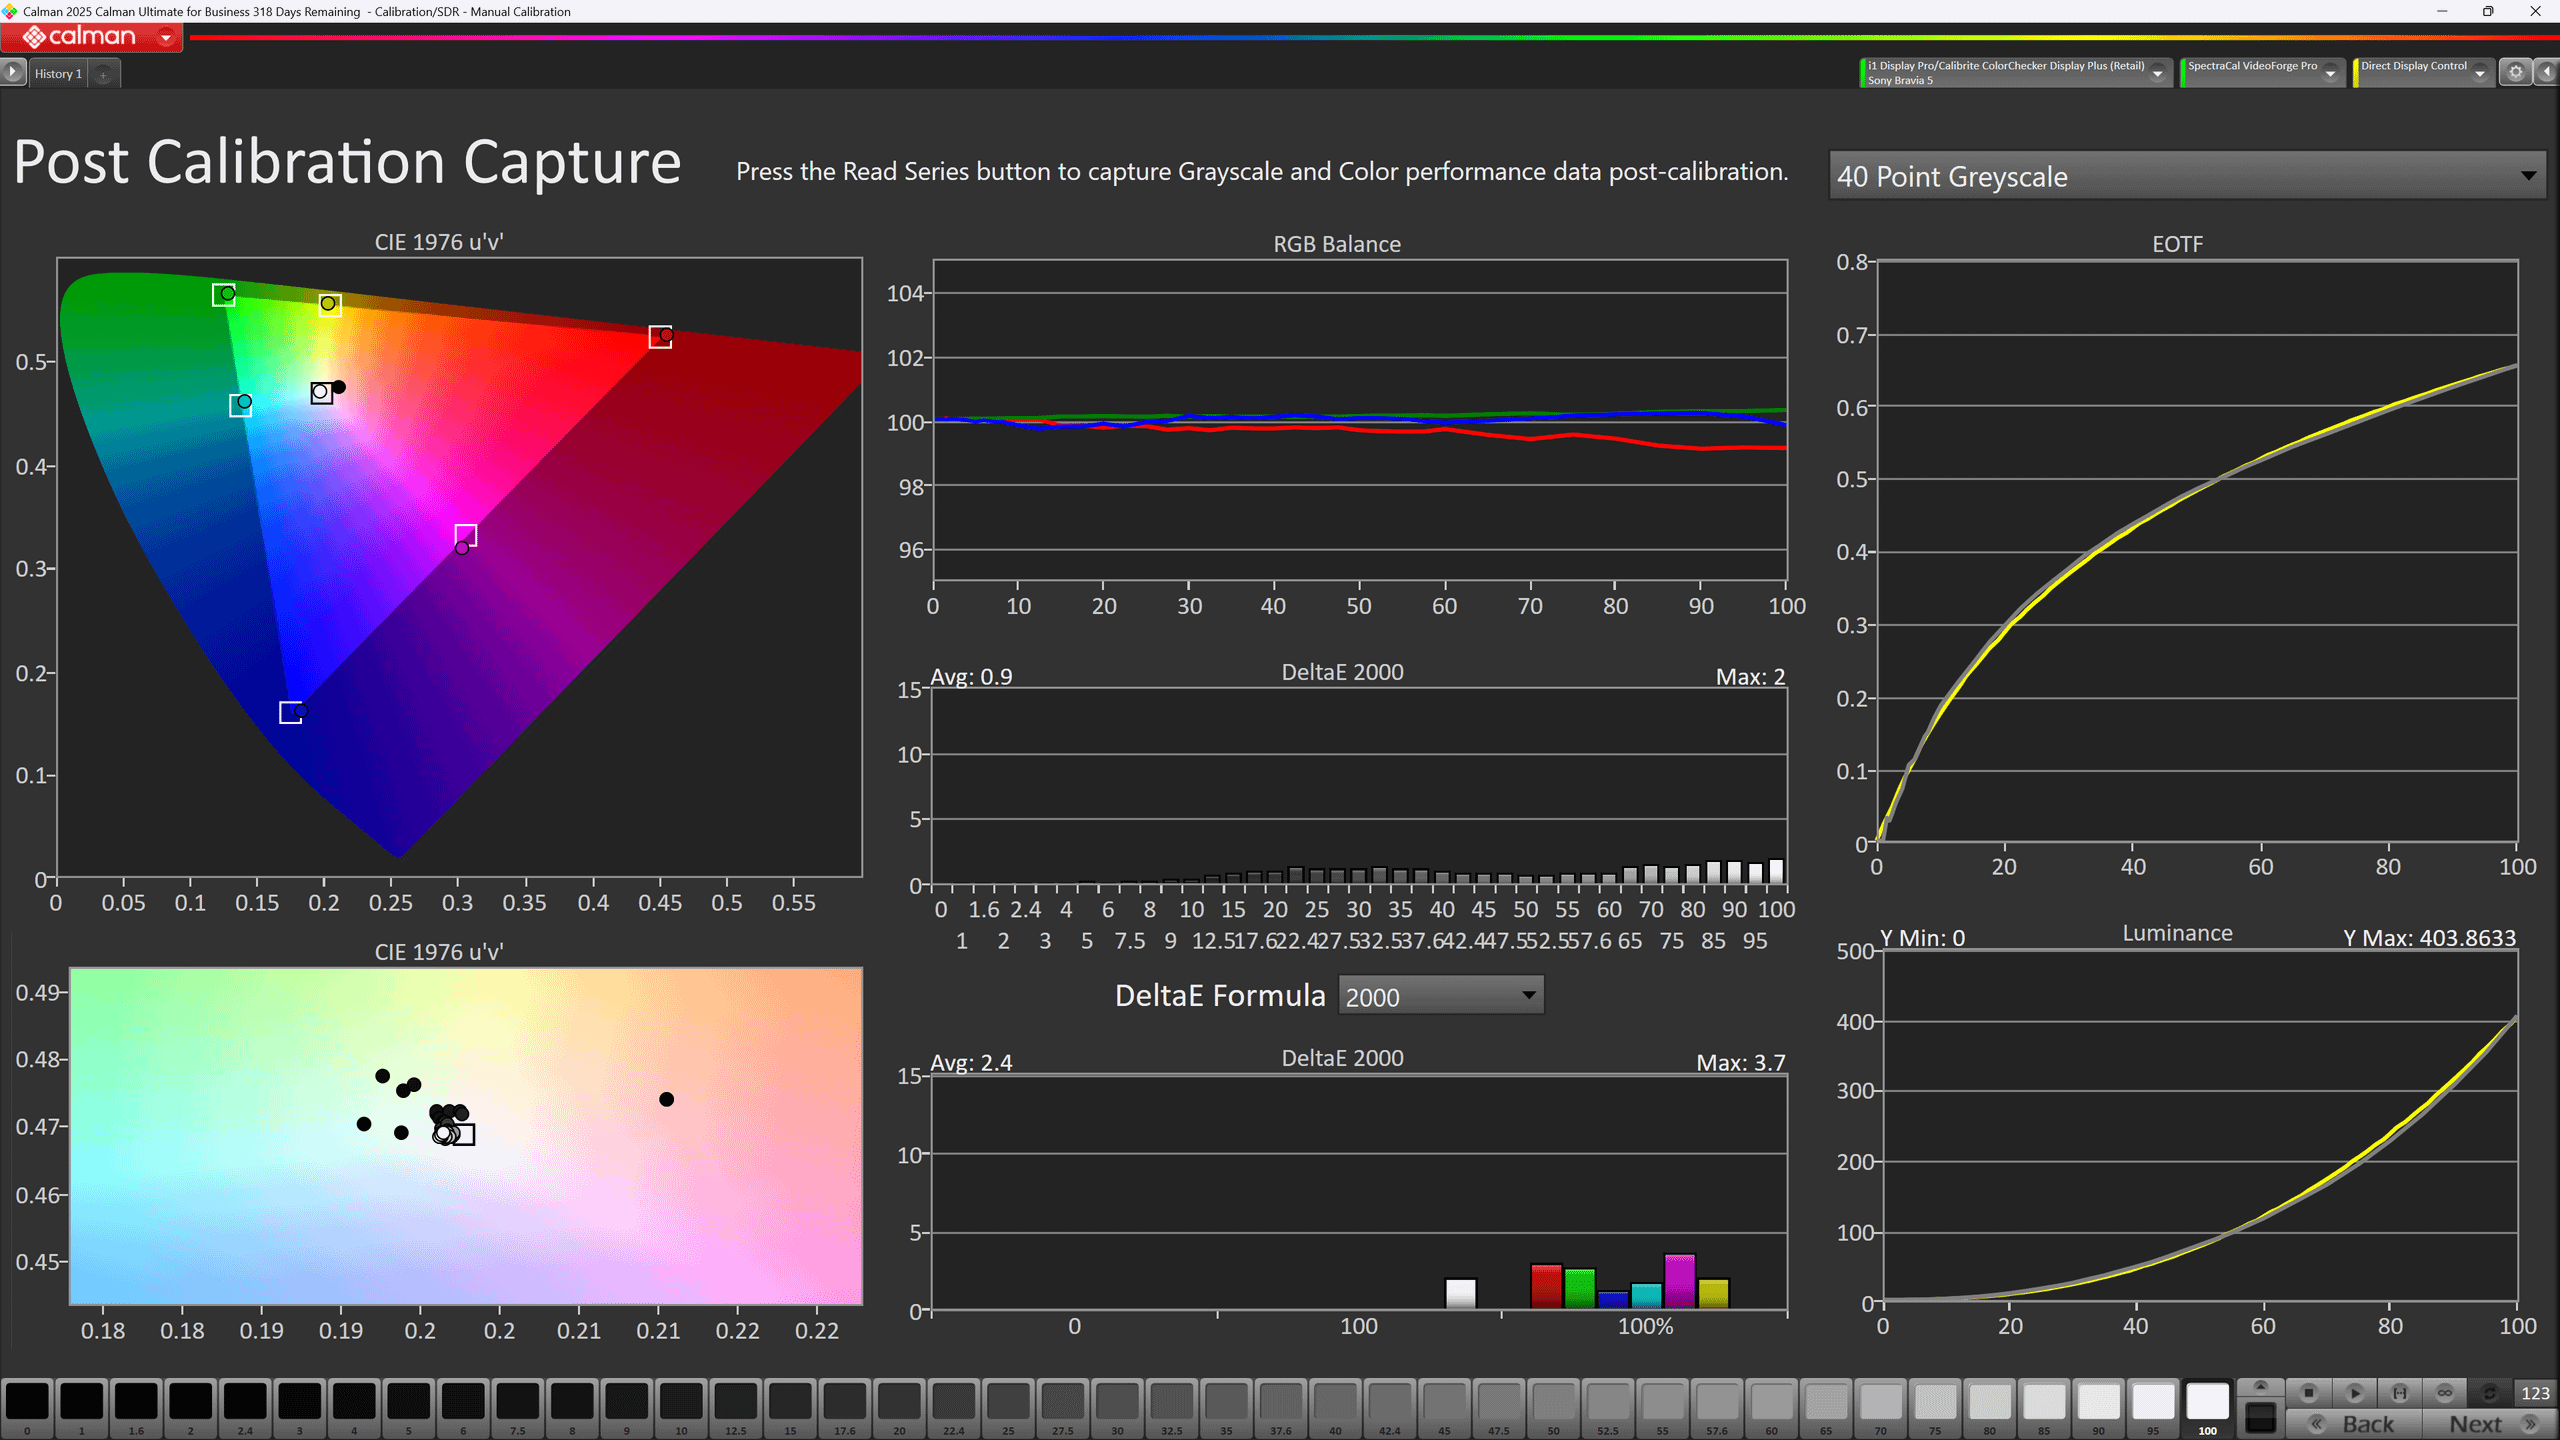
Task: Click the pattern window up arrow
Action: coord(2260,1387)
